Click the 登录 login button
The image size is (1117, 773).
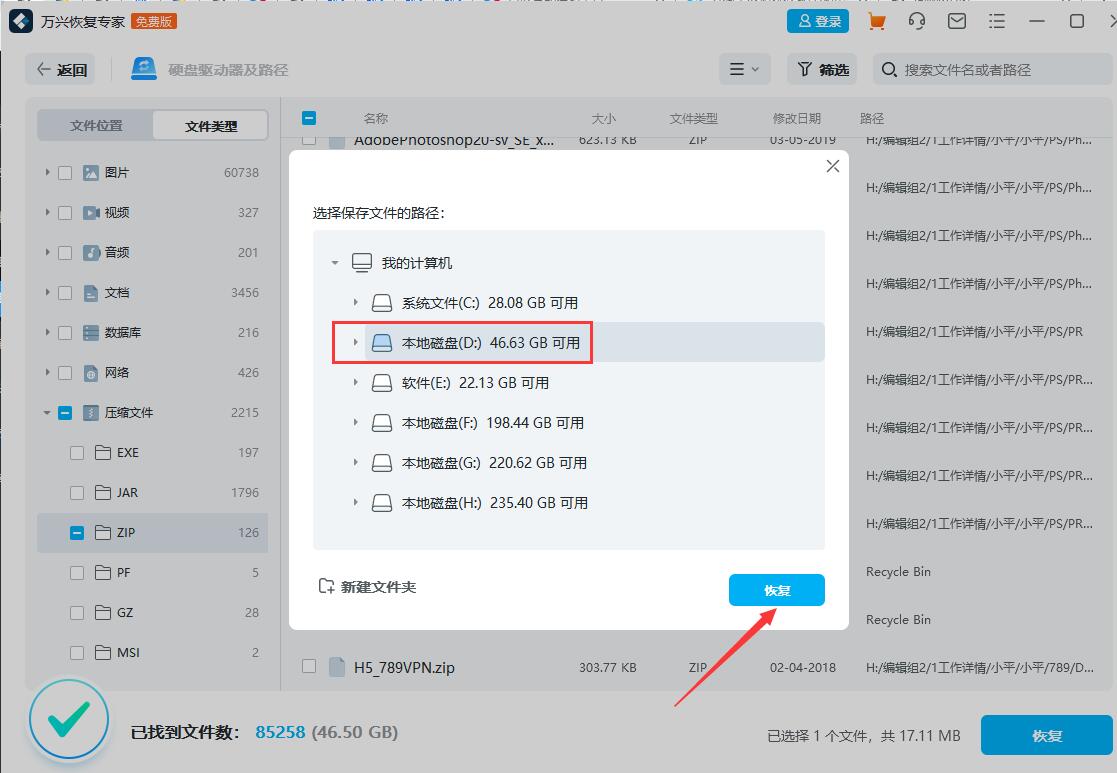pyautogui.click(x=818, y=20)
